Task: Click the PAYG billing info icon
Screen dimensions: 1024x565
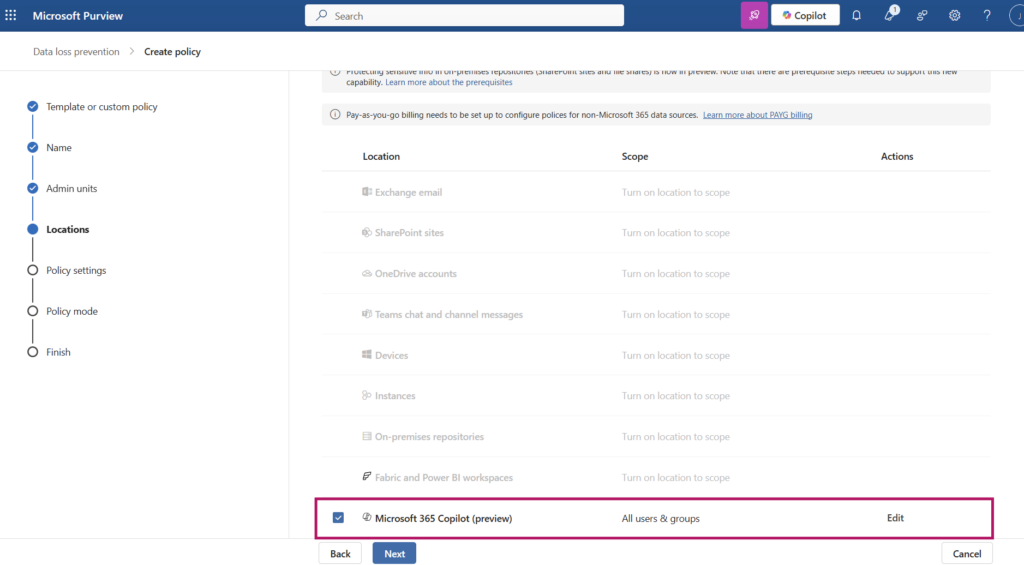Action: (x=335, y=114)
